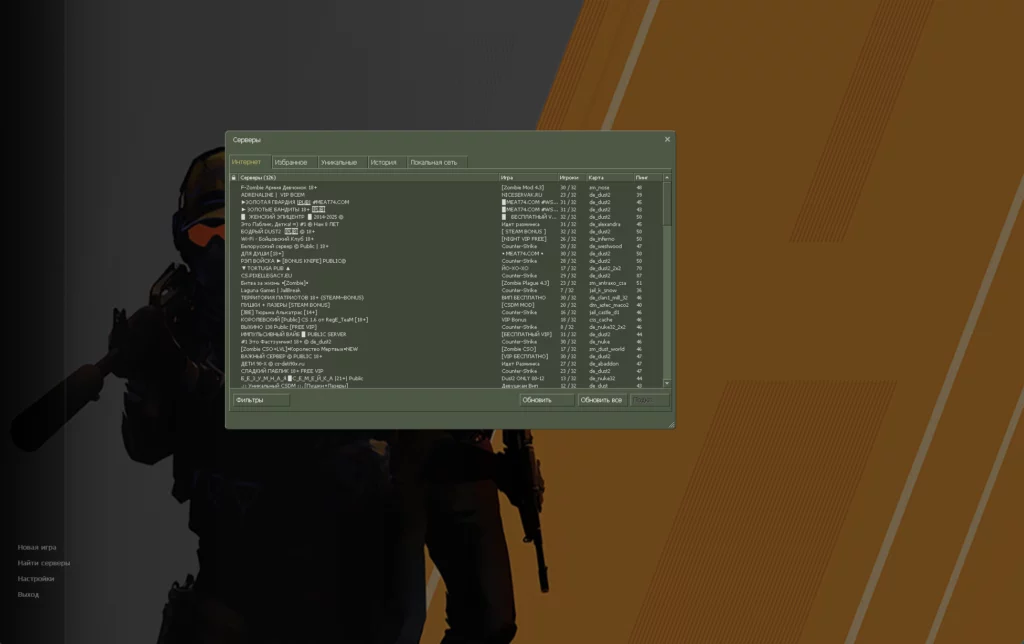1024x644 pixels.
Task: Select the Тюрьма Алькатрас [14+] server
Action: (446, 312)
